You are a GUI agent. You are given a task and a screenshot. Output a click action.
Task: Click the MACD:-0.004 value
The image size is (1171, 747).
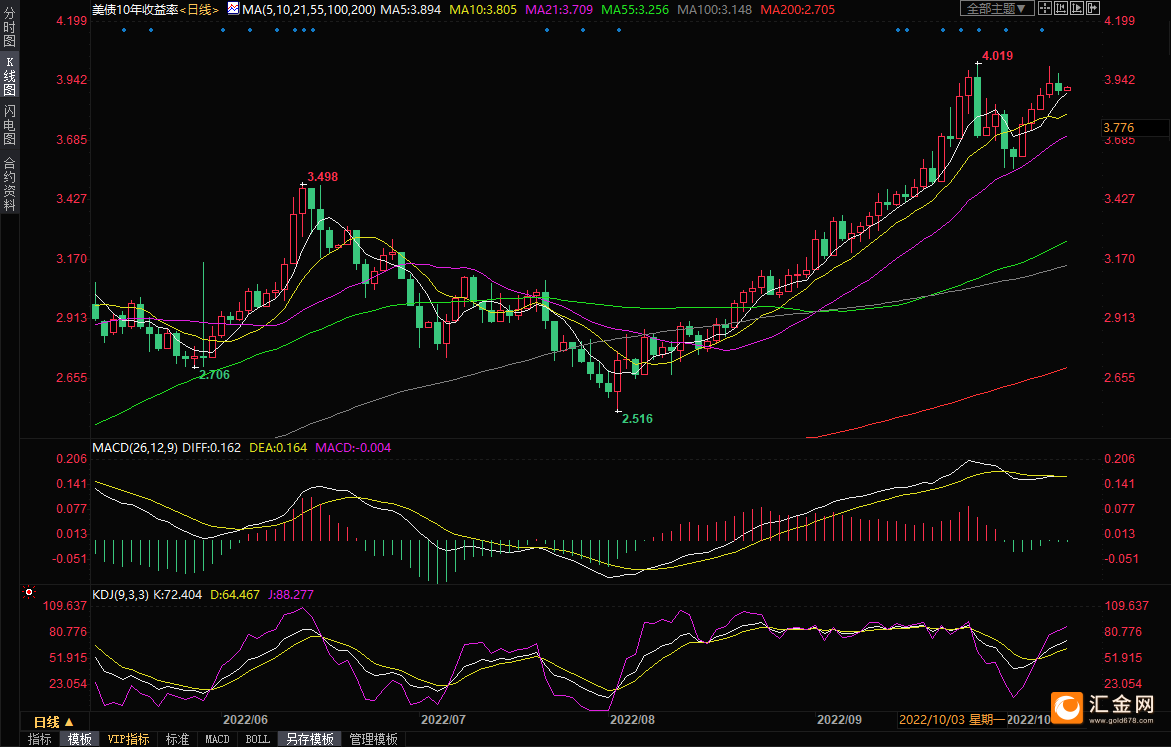coord(352,447)
